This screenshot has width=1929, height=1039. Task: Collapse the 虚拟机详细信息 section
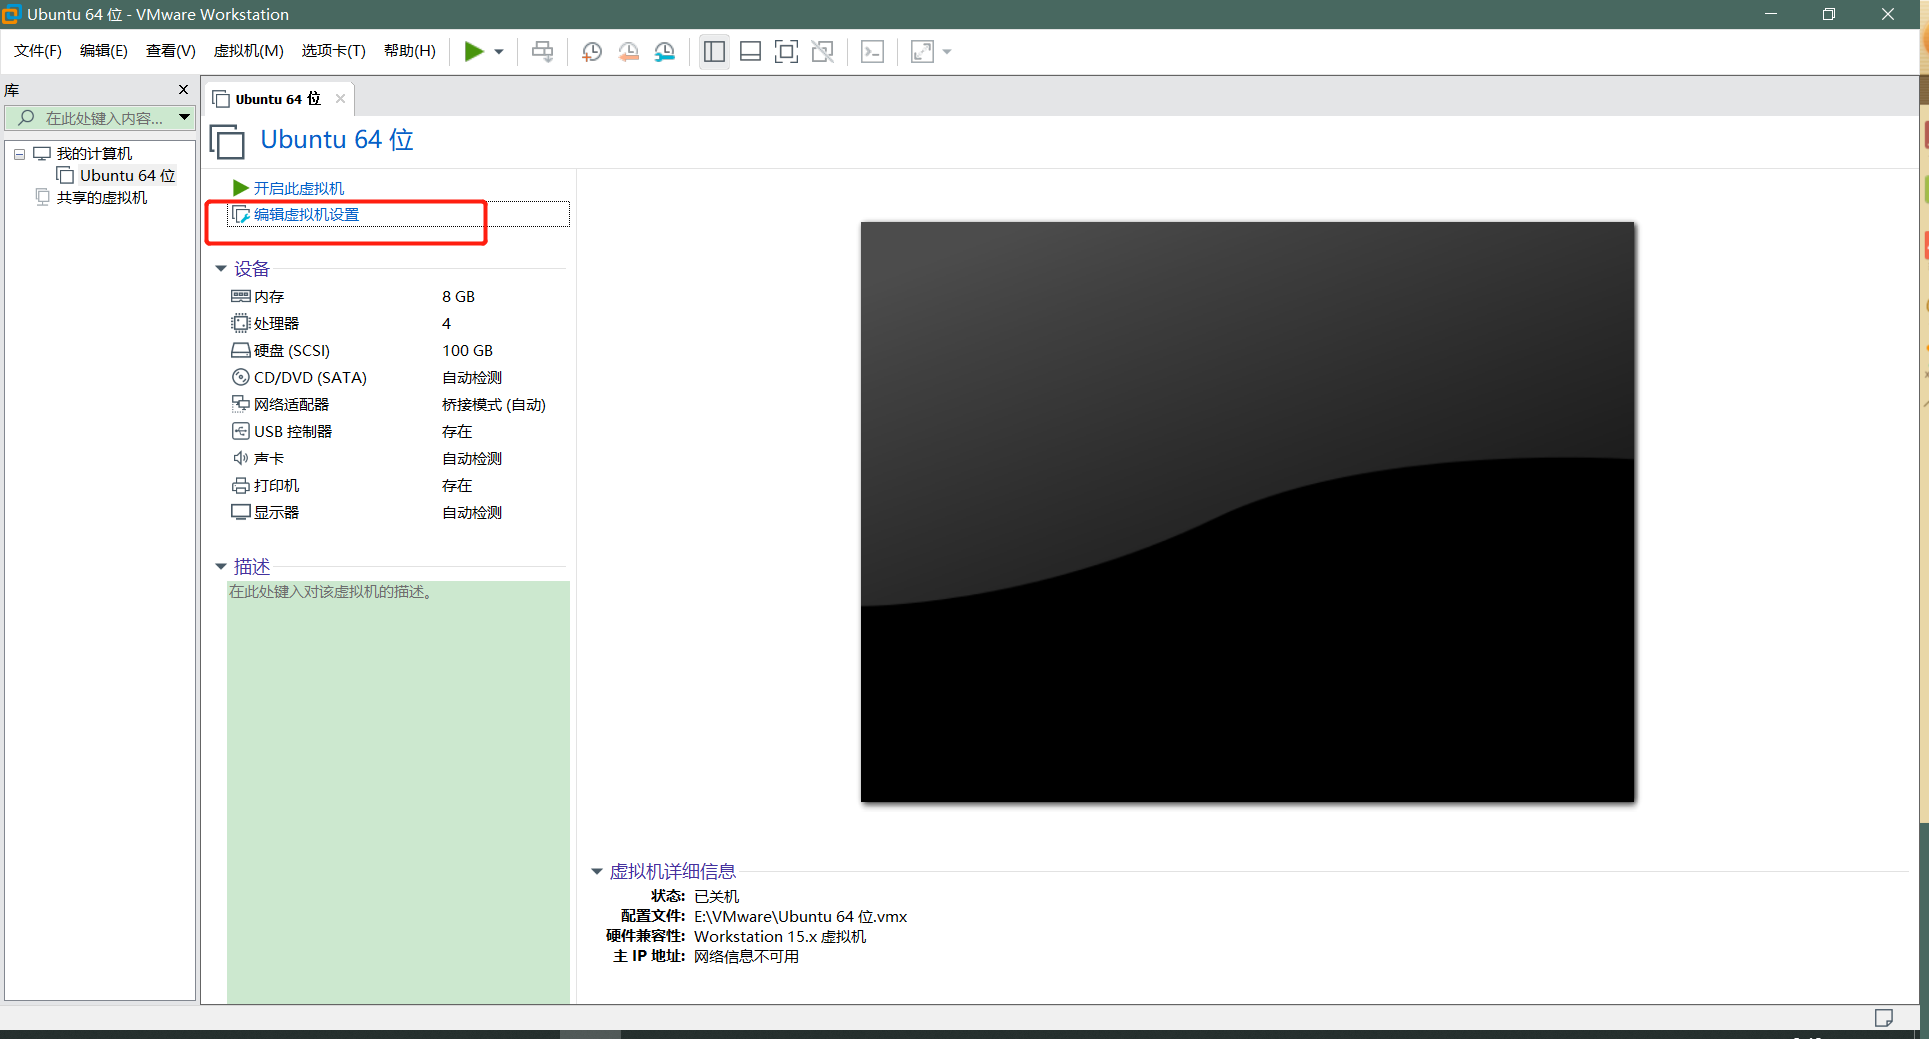tap(597, 872)
